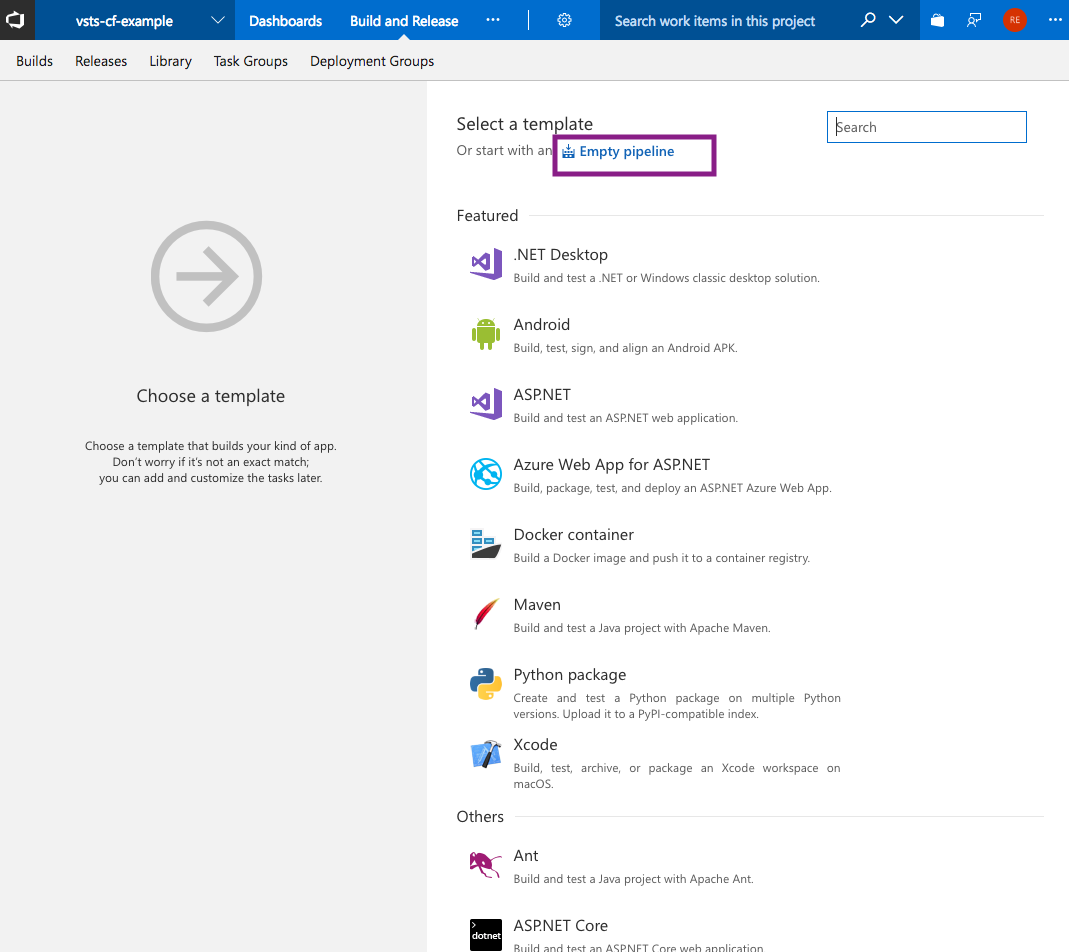Select the ASP.NET template title
The width and height of the screenshot is (1069, 952).
coord(542,395)
